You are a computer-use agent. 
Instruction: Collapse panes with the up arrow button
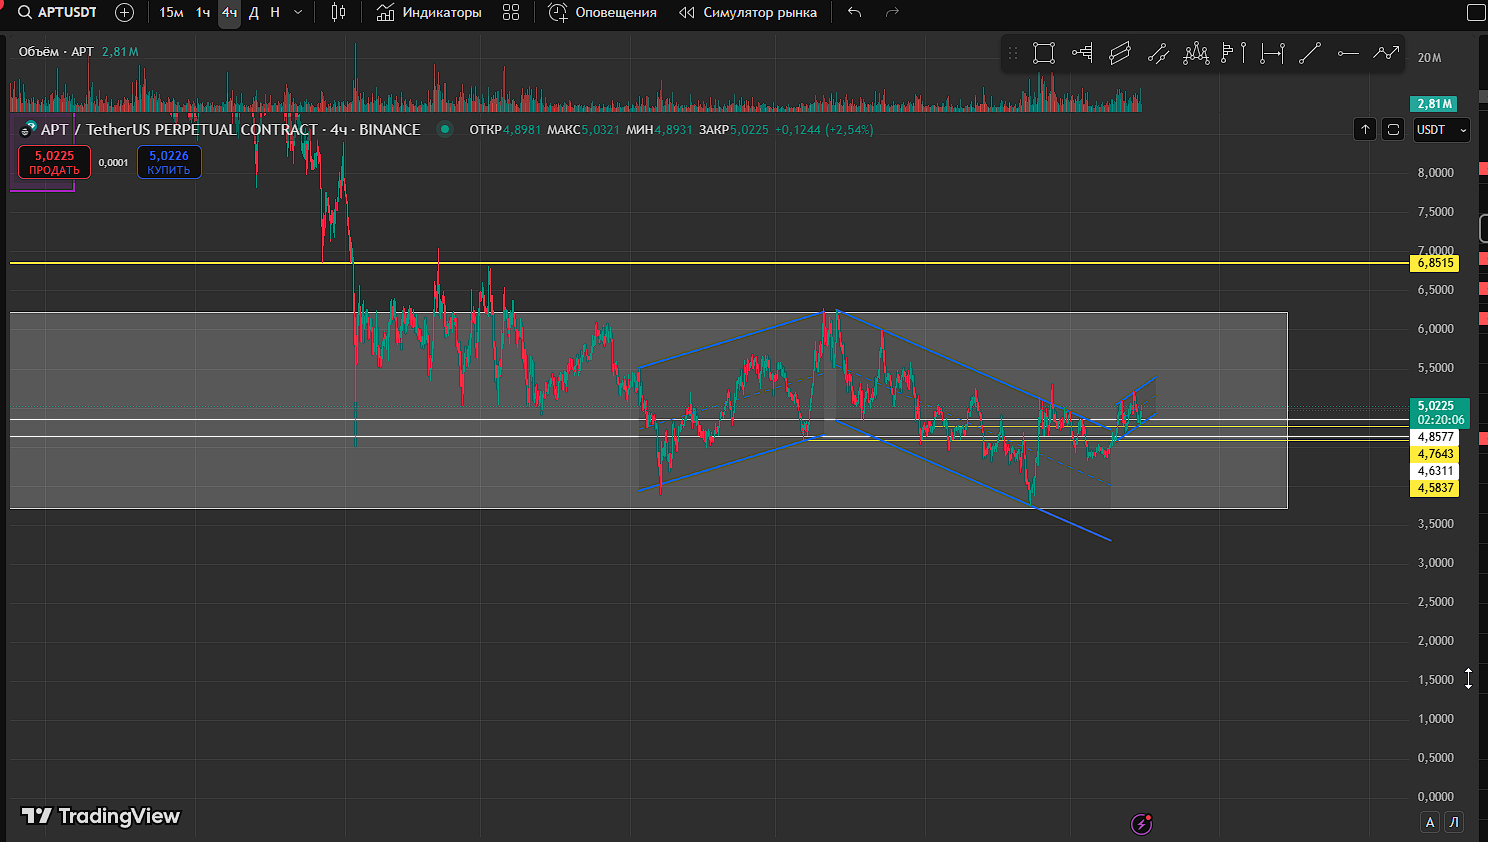coord(1365,129)
